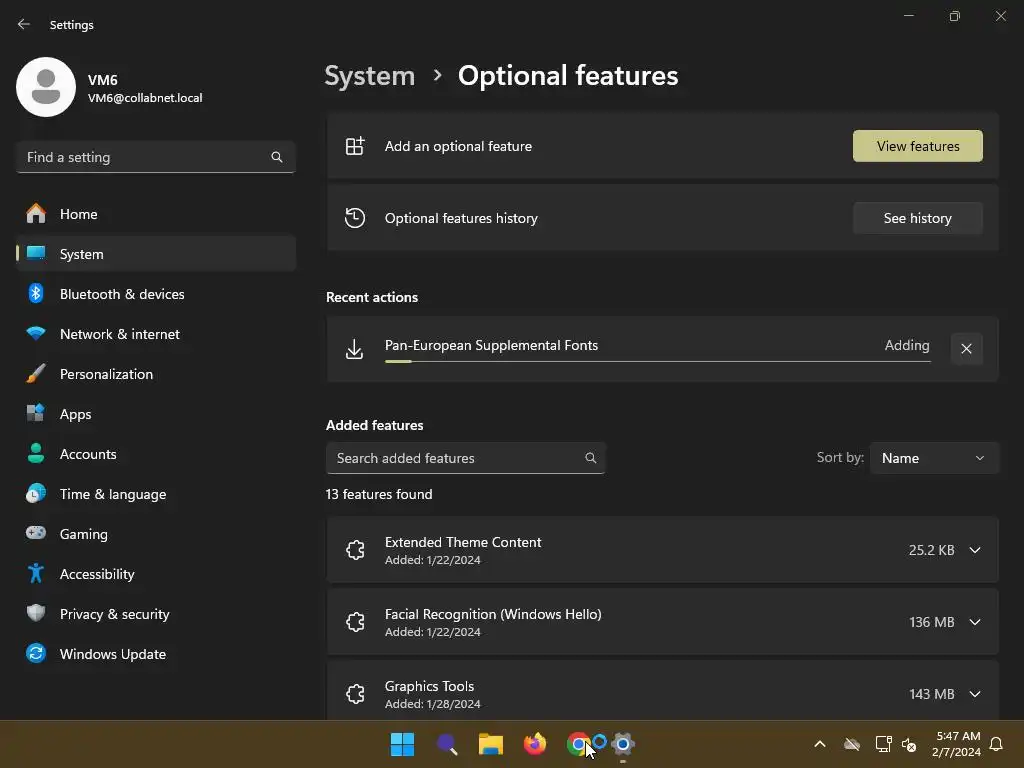Click the View features button
The height and width of the screenshot is (768, 1024).
[918, 146]
